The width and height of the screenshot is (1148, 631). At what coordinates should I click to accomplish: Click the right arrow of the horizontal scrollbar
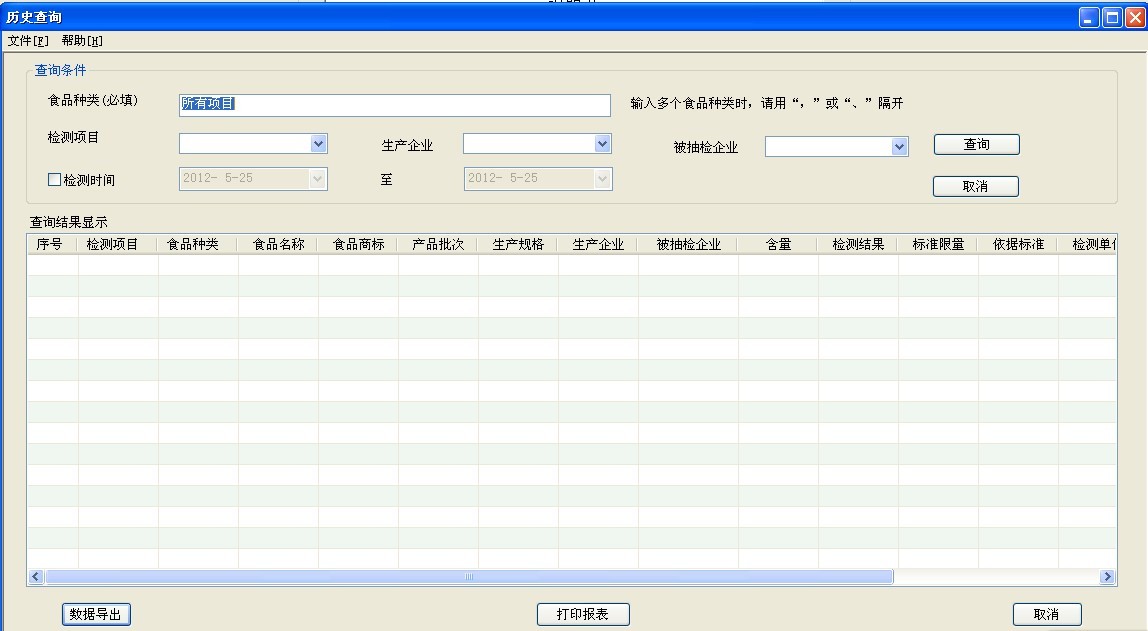(1107, 577)
